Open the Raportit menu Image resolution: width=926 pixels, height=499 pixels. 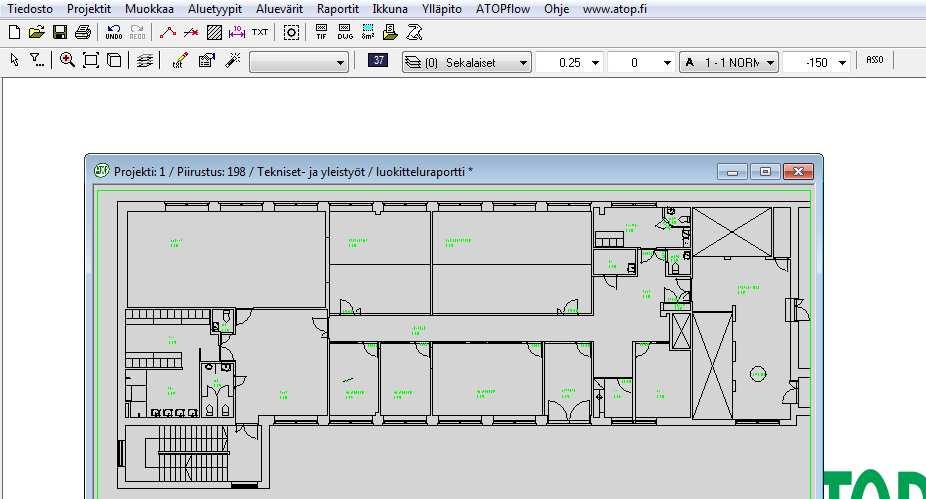[338, 9]
